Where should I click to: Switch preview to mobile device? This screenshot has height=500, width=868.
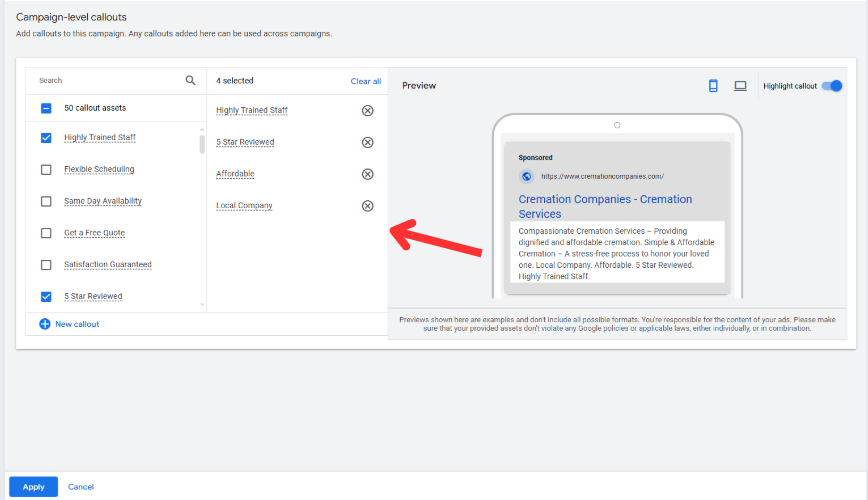[x=713, y=86]
